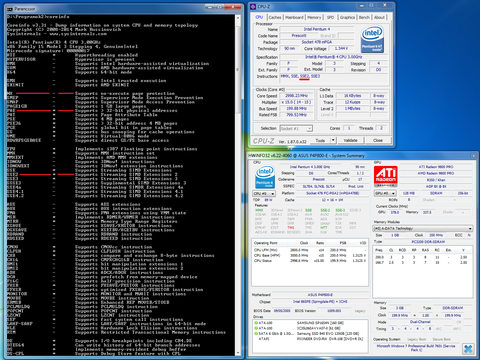Select the SAMSUNG SP1604N drive entry
The height and width of the screenshot is (360, 480).
coord(310,323)
